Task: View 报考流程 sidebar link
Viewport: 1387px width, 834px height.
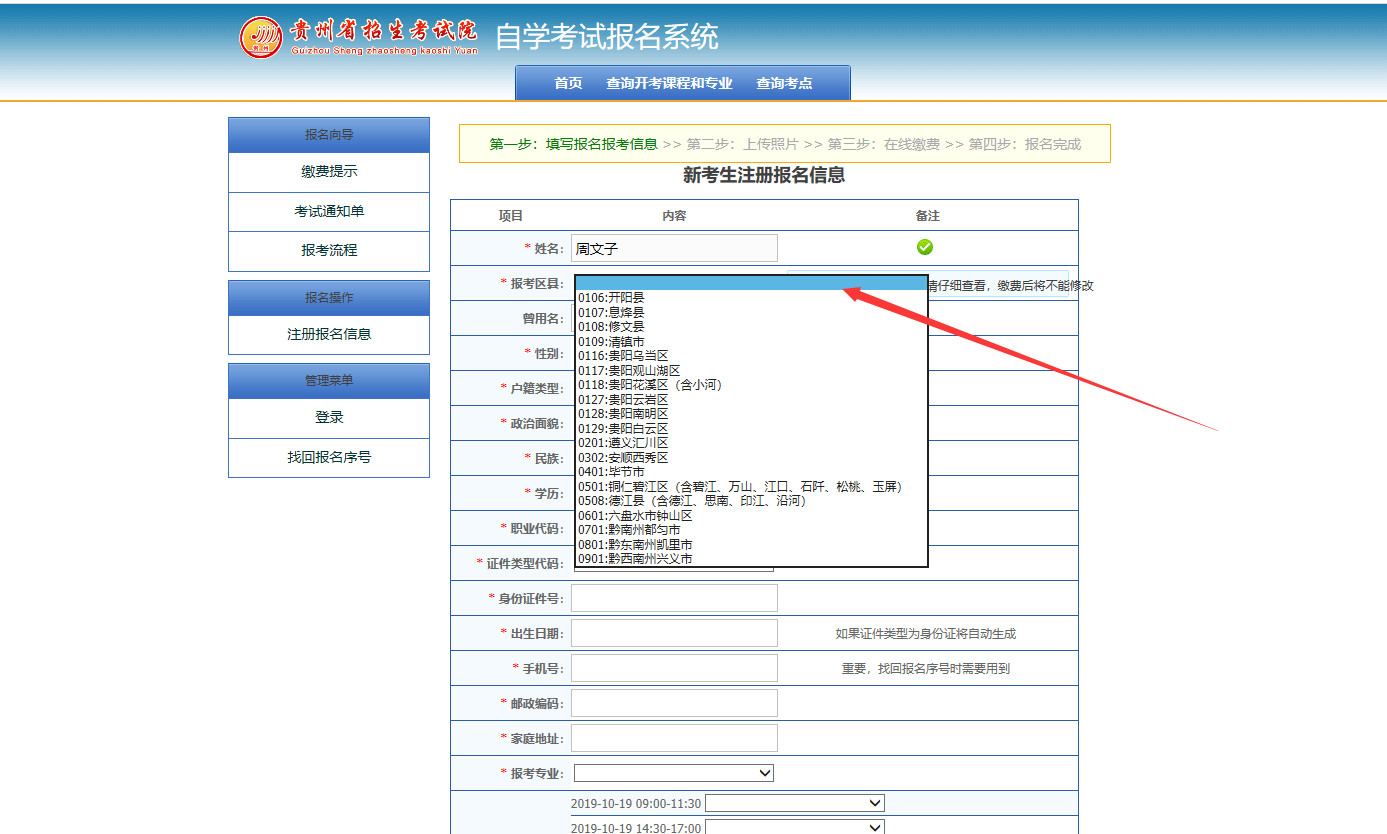Action: click(329, 251)
